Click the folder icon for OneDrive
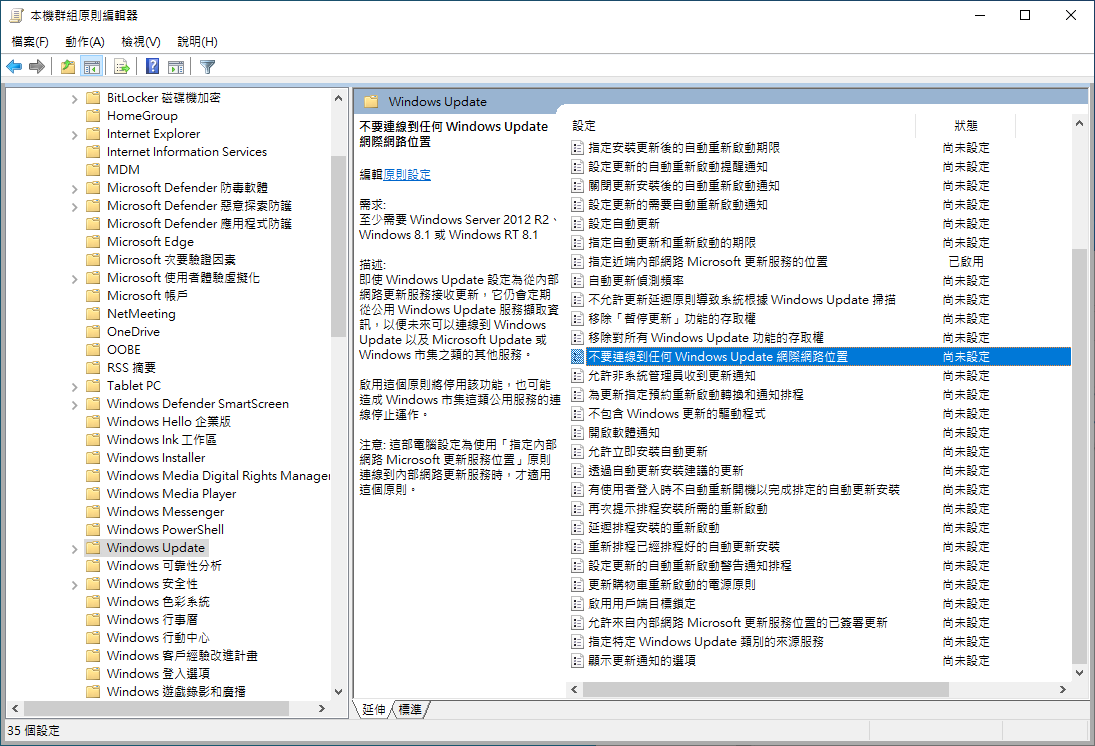 [93, 331]
